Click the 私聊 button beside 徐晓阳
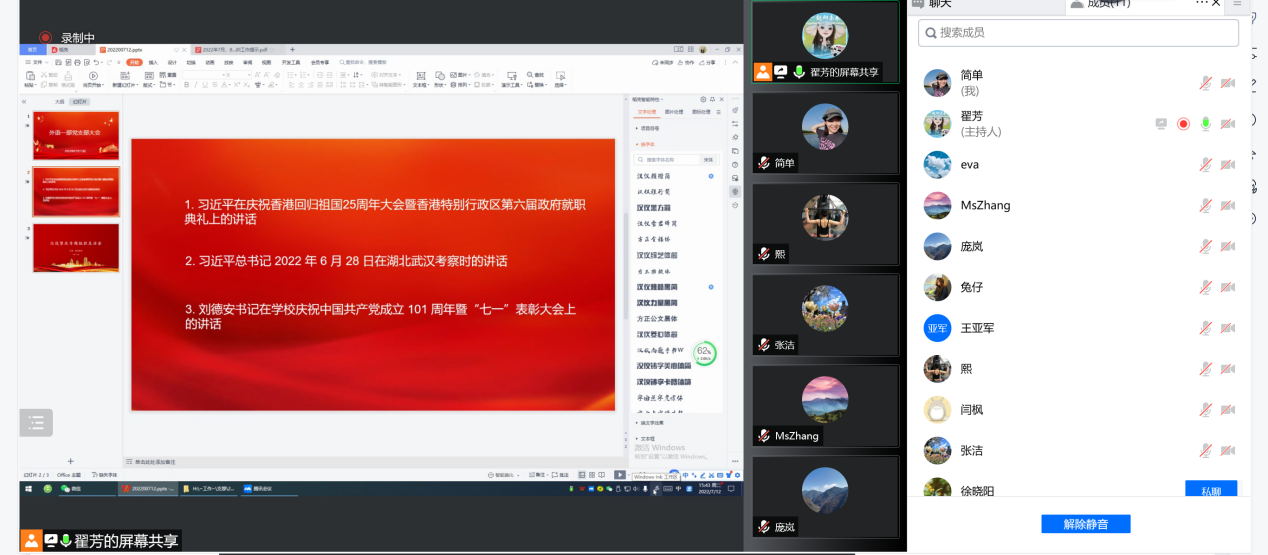Viewport: 1268px width, 555px height. (x=1211, y=490)
